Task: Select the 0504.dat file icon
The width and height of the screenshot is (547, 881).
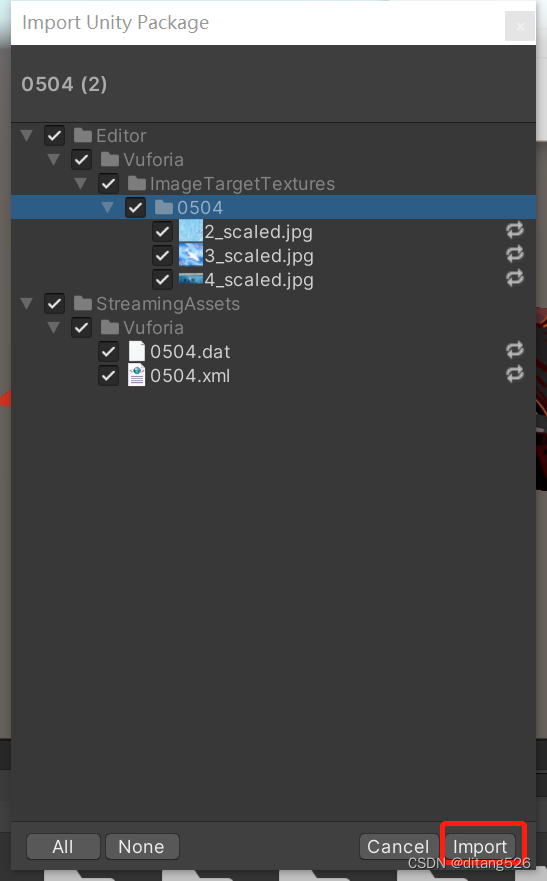Action: click(136, 351)
